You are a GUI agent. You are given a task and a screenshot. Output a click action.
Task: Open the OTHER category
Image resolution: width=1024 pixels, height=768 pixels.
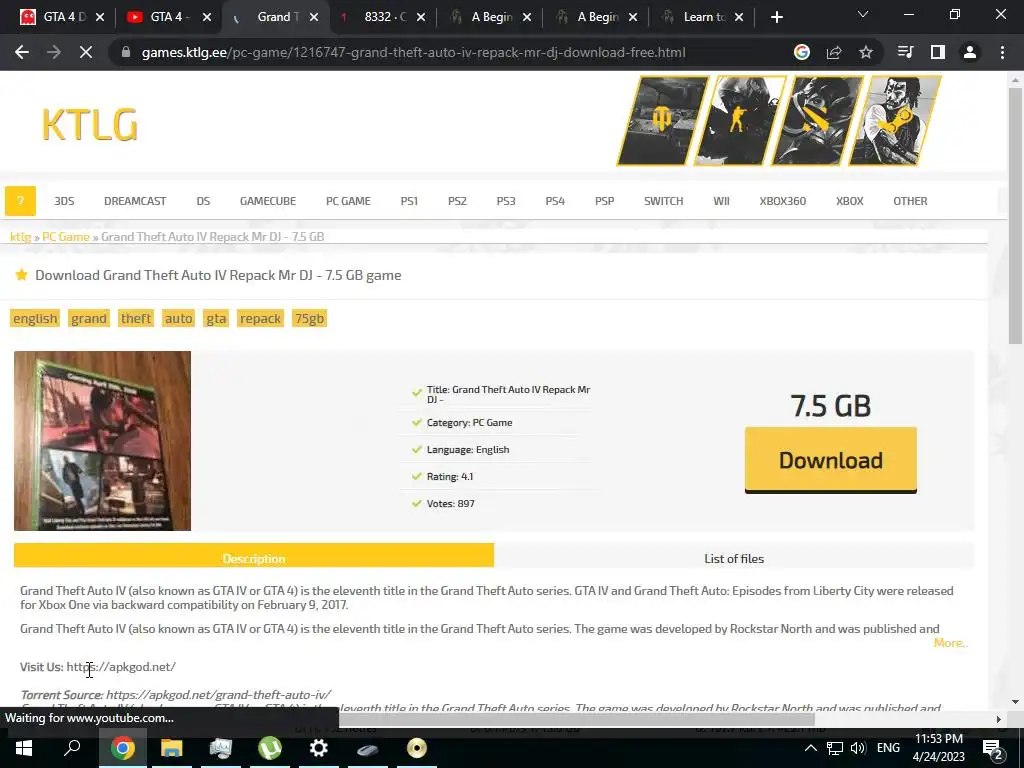(910, 201)
